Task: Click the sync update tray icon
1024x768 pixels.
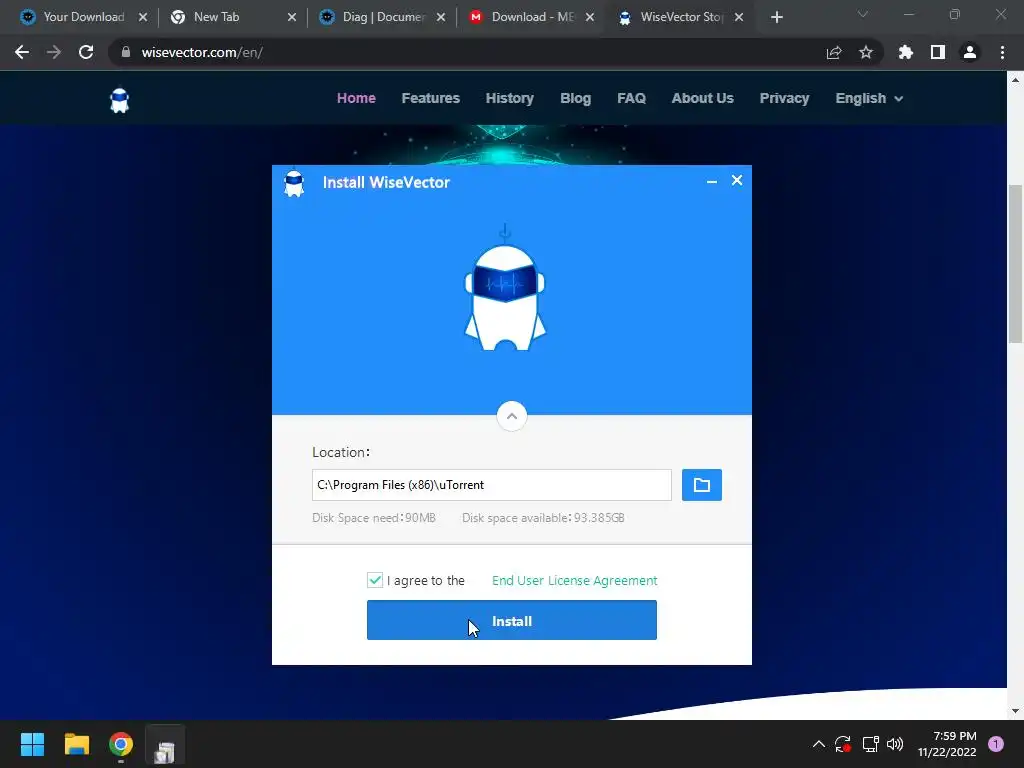Action: pos(842,744)
